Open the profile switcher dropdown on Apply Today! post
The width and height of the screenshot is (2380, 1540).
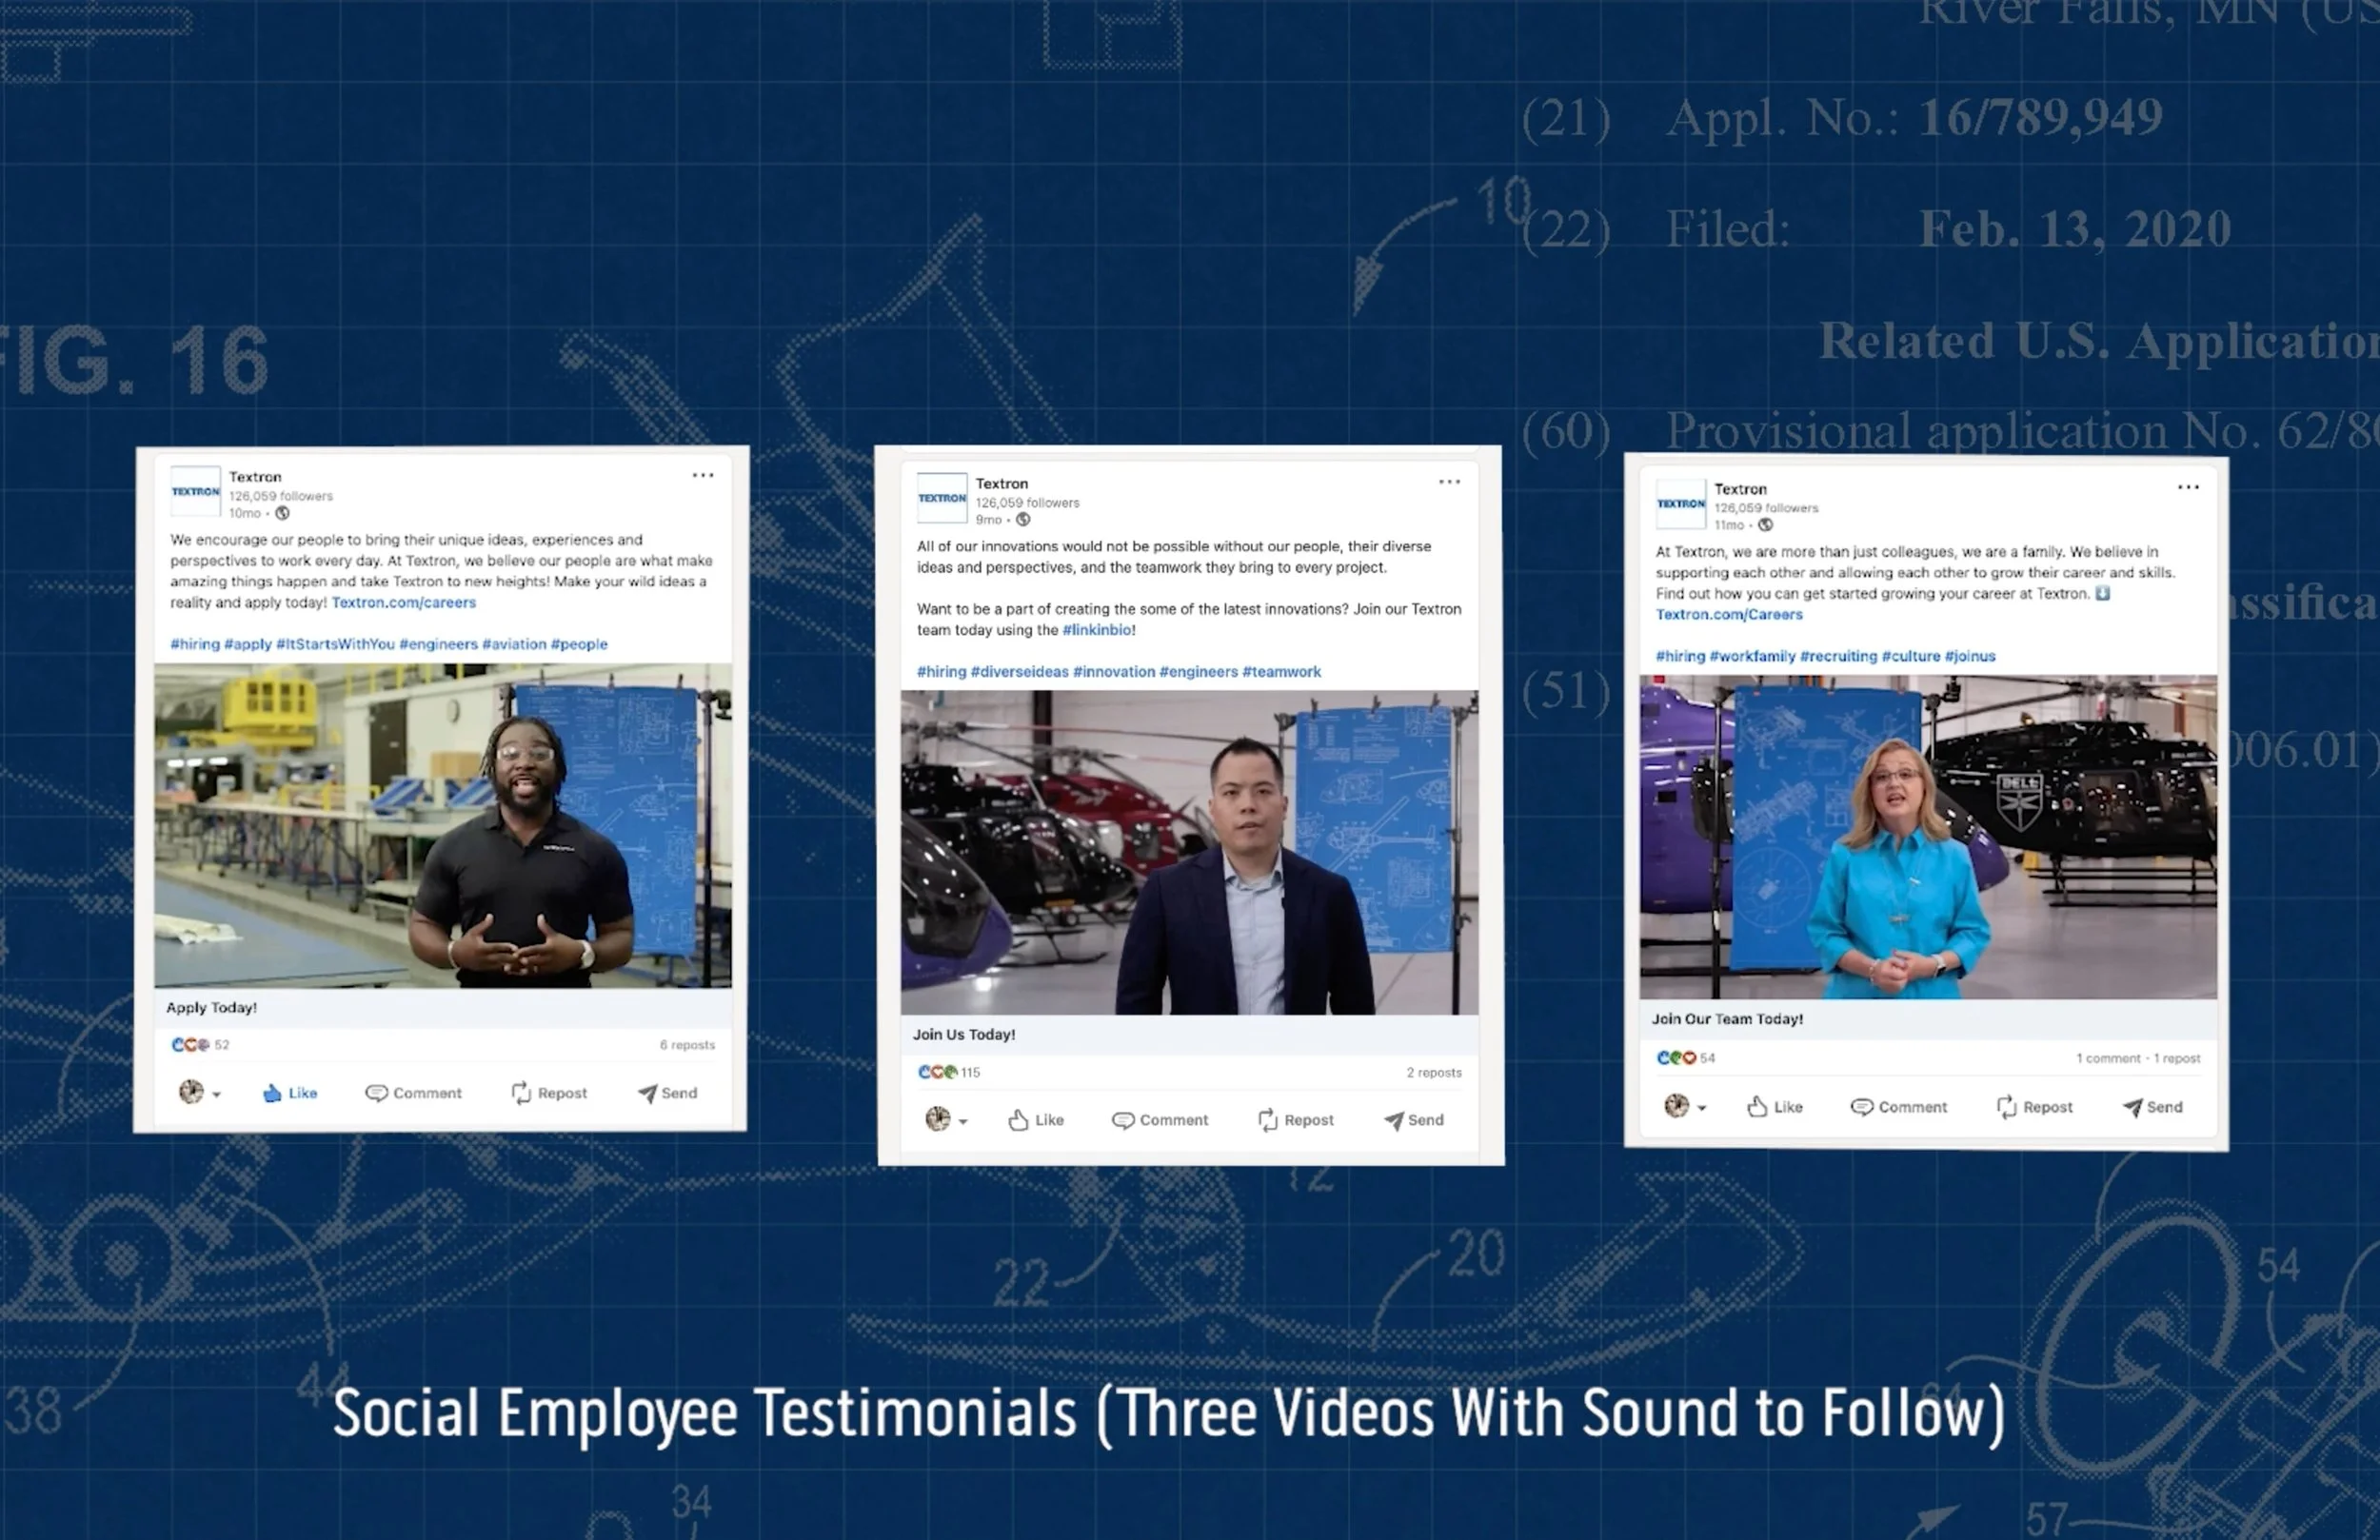coord(200,1092)
